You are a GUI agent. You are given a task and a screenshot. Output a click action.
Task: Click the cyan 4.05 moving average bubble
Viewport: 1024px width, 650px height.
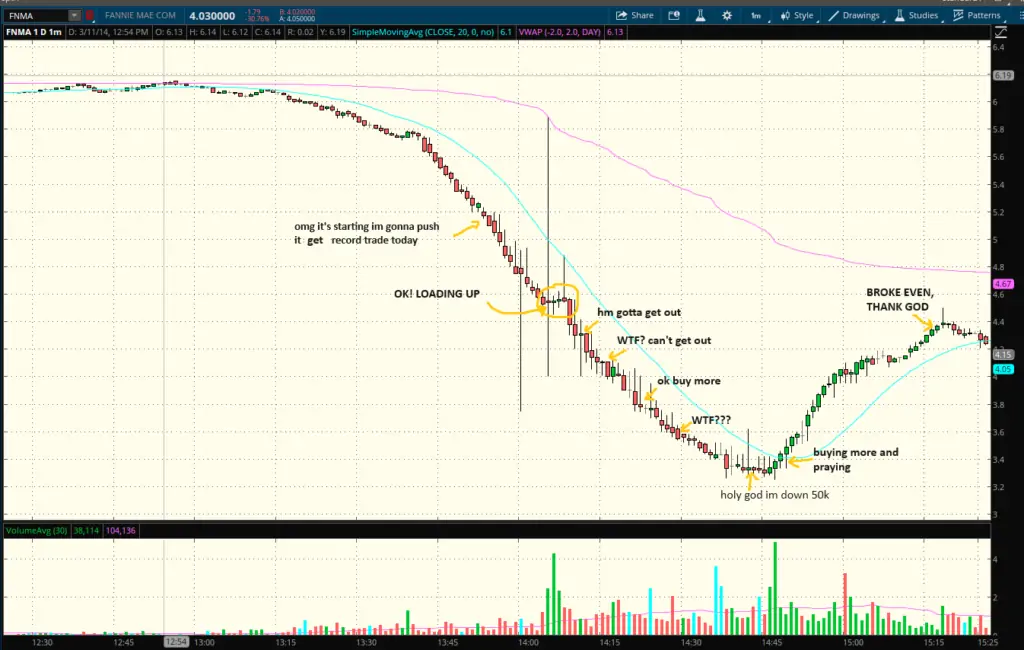1003,369
